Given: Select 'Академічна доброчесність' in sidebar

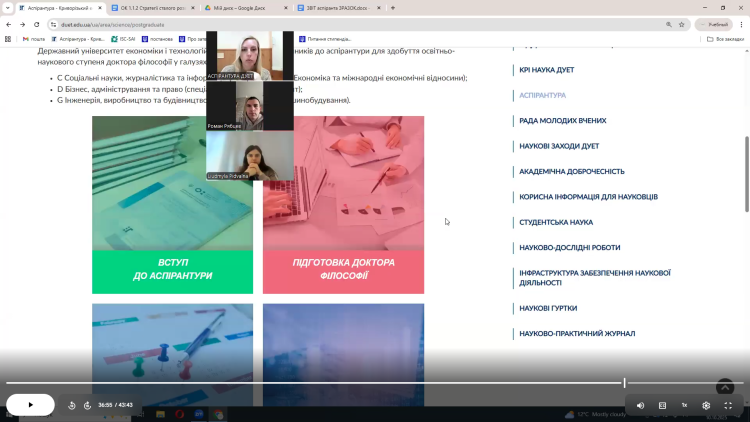Looking at the screenshot, I should [x=571, y=171].
